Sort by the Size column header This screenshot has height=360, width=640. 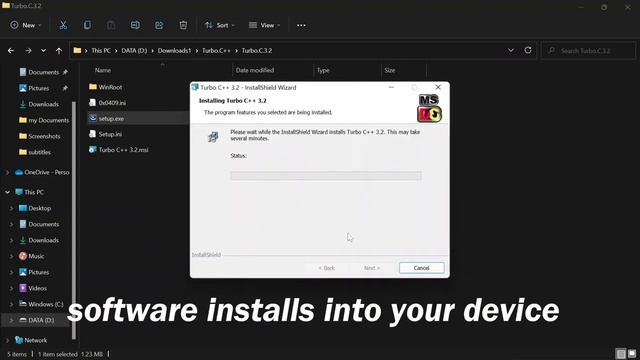[390, 70]
